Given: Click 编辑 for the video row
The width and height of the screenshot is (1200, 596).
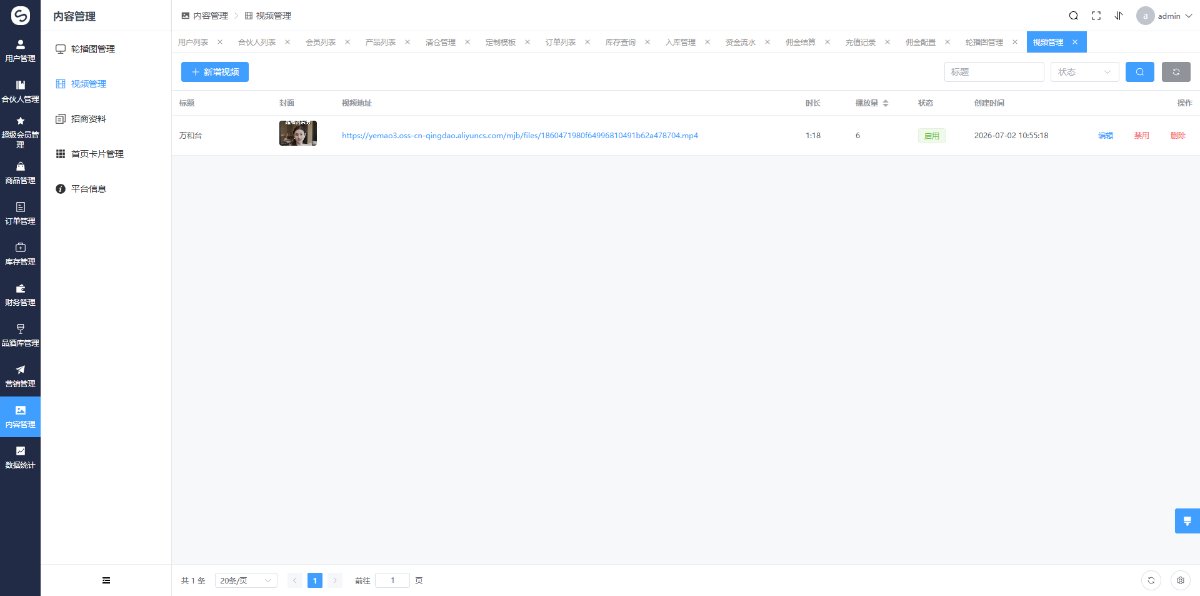Looking at the screenshot, I should coord(1105,135).
